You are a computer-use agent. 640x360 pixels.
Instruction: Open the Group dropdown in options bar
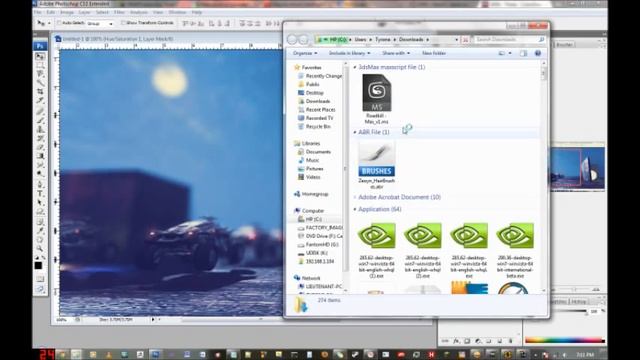(x=100, y=24)
